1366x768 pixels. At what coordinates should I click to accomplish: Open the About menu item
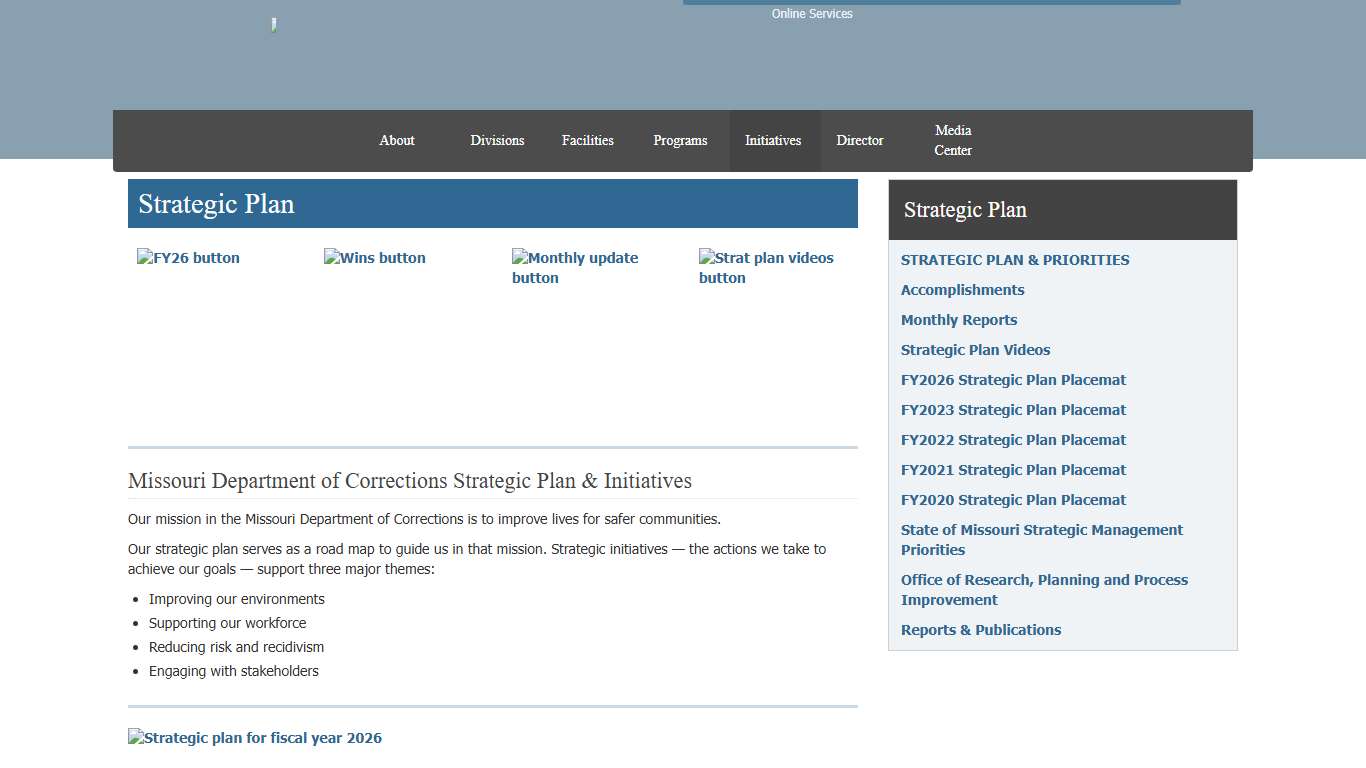397,140
